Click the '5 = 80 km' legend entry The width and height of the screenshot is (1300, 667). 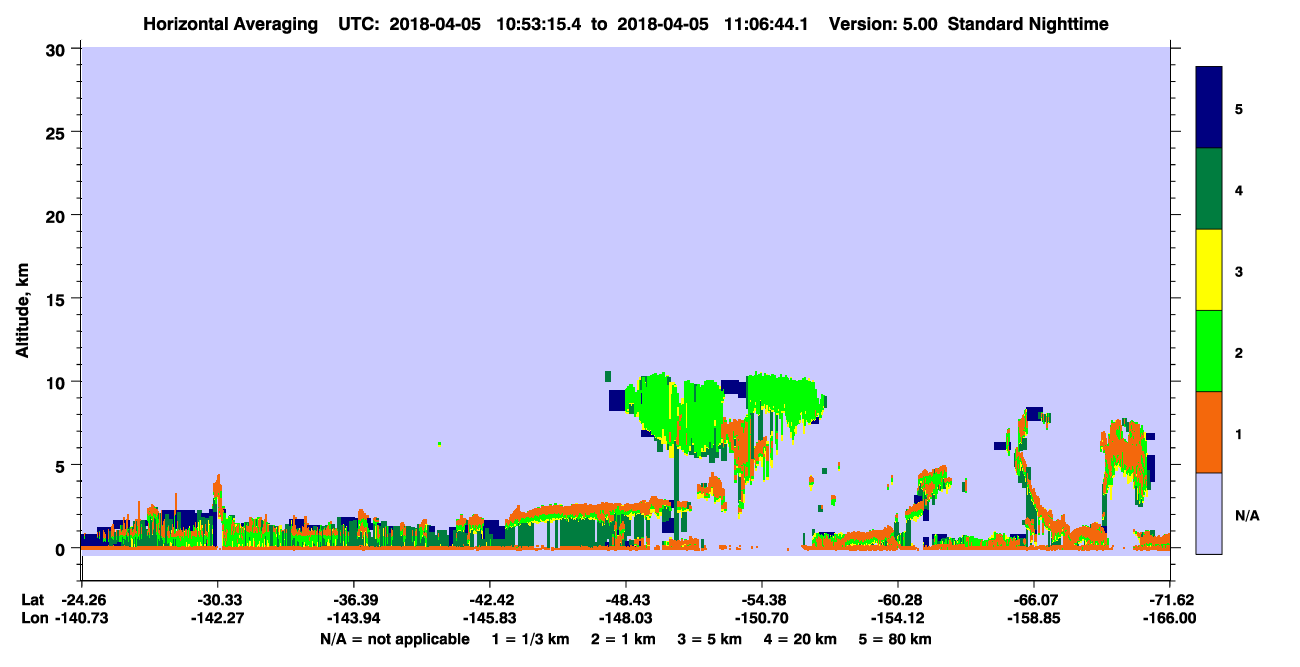pos(896,639)
